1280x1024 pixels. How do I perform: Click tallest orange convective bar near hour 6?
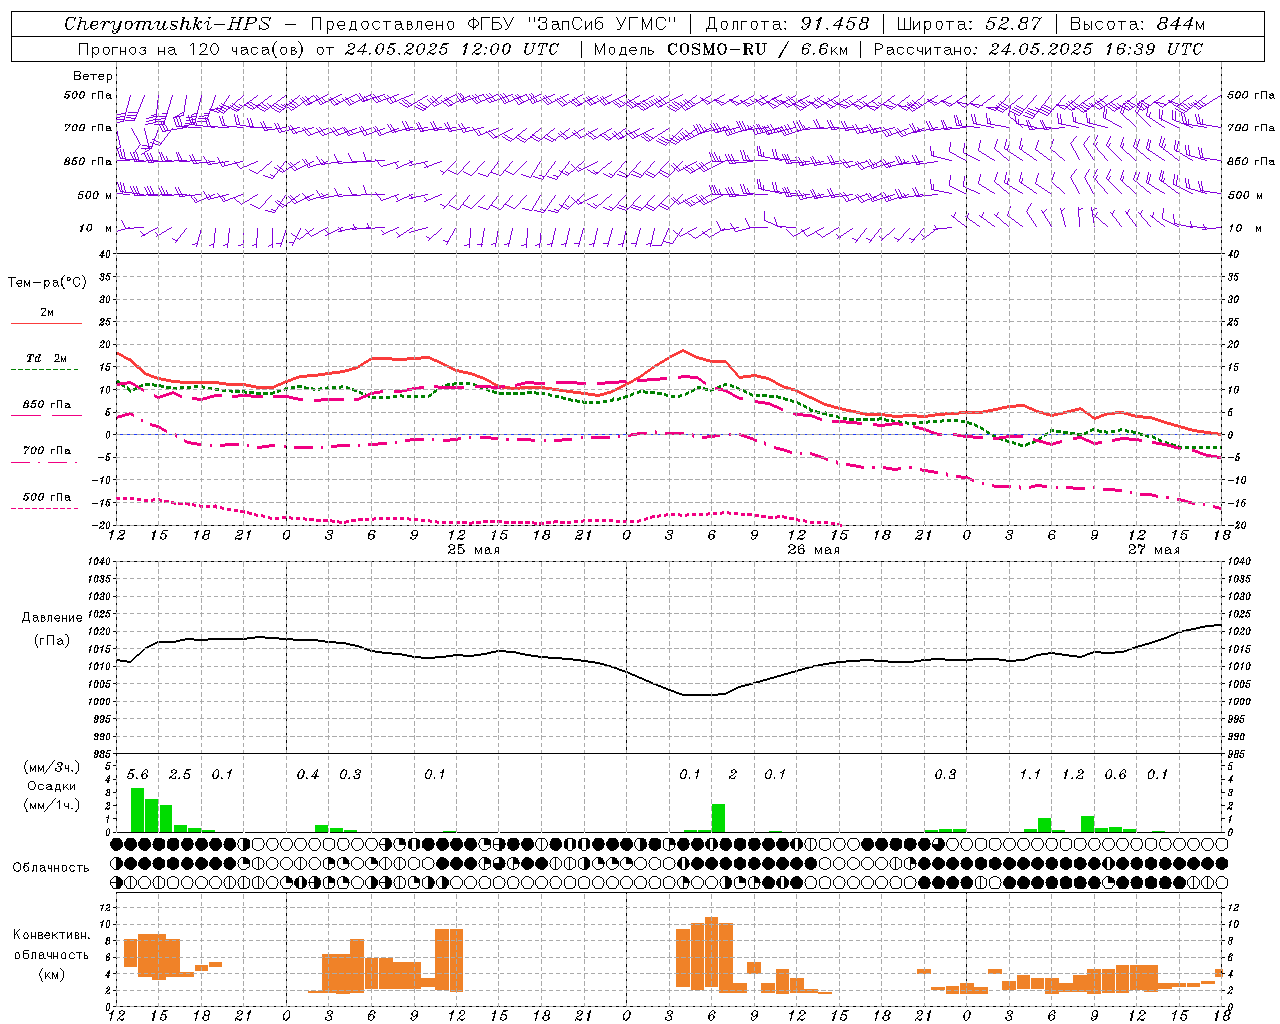click(712, 953)
